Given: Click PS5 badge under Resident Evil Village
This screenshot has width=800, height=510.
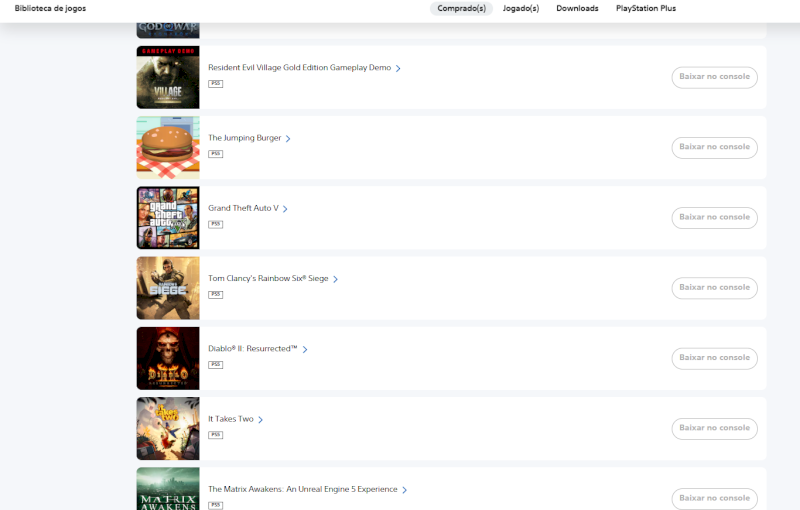Looking at the screenshot, I should (x=215, y=84).
